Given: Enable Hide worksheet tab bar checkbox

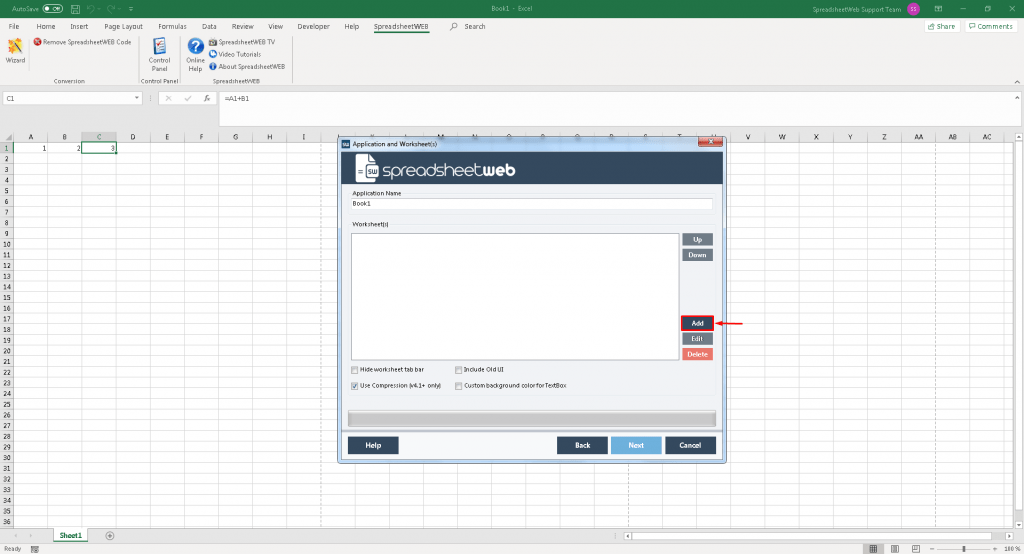Looking at the screenshot, I should tap(355, 370).
